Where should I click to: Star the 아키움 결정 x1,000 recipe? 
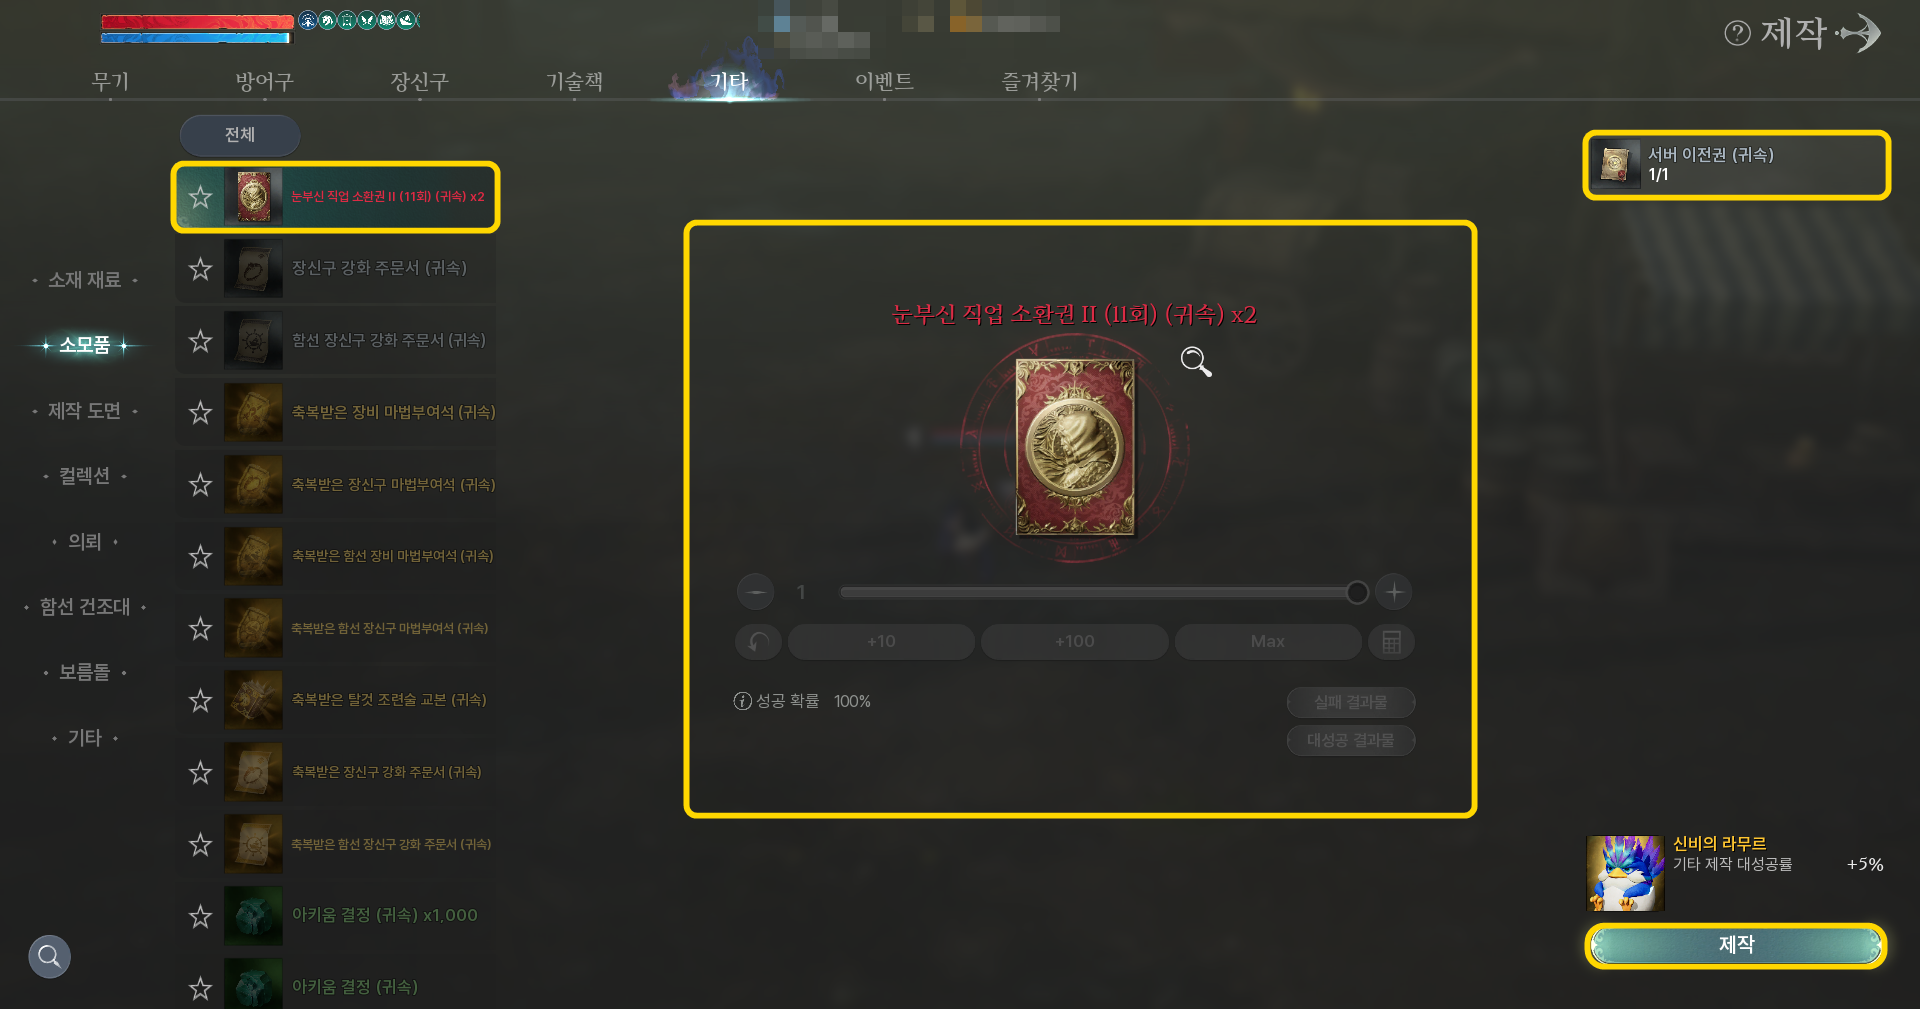pyautogui.click(x=201, y=916)
